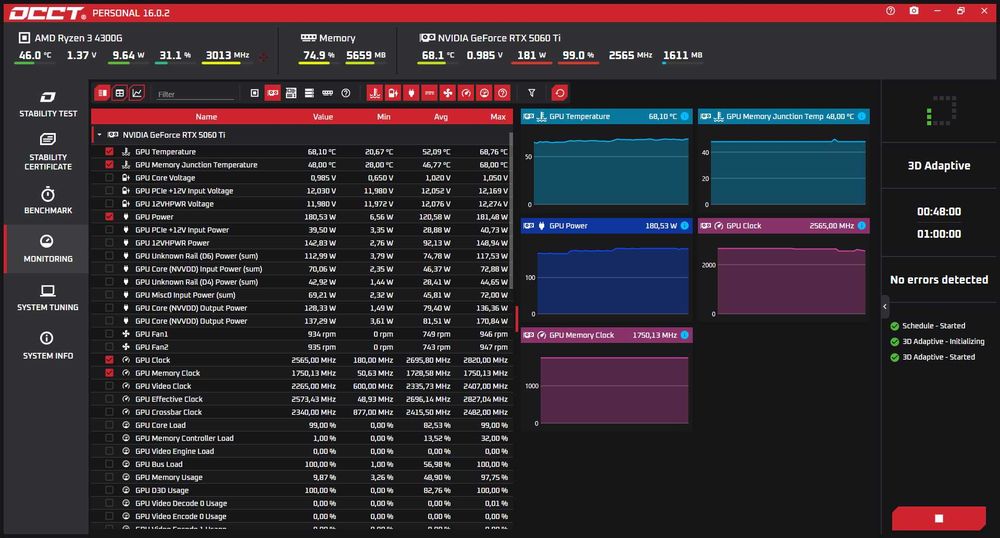The image size is (1000, 538).
Task: Select the Monitoring section
Action: pos(47,249)
